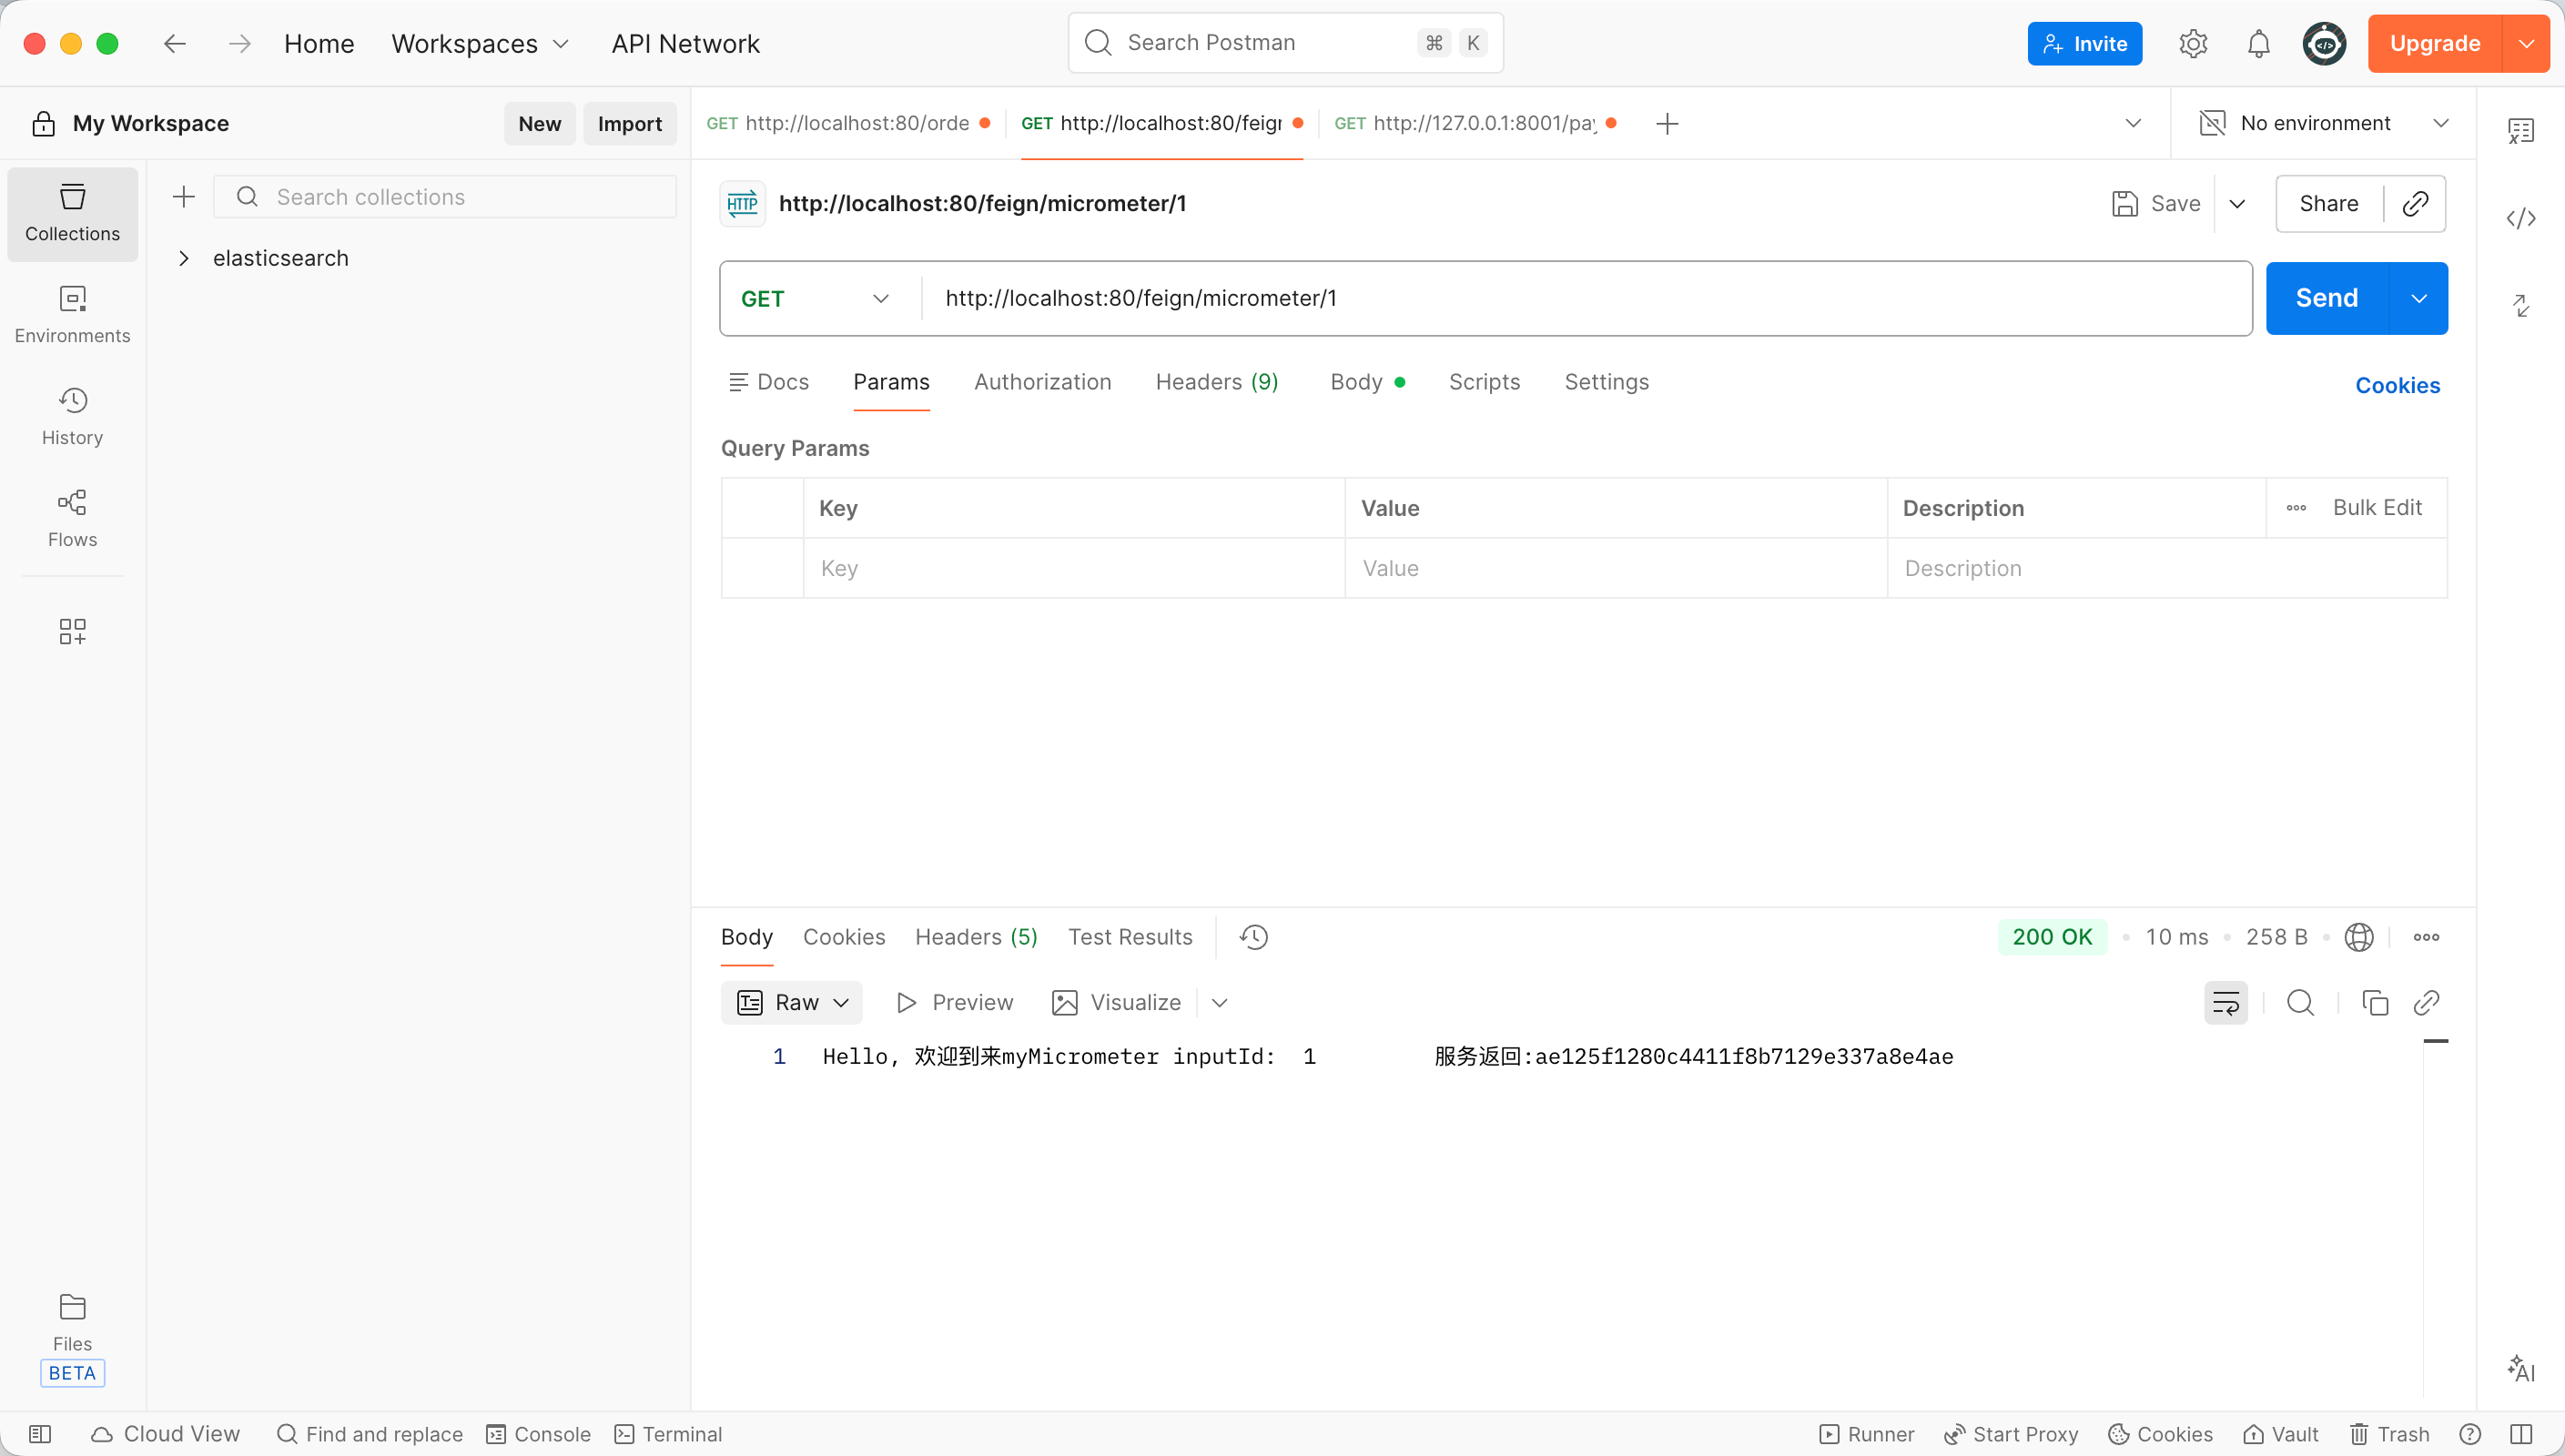Open the History sidebar panel

[x=72, y=415]
